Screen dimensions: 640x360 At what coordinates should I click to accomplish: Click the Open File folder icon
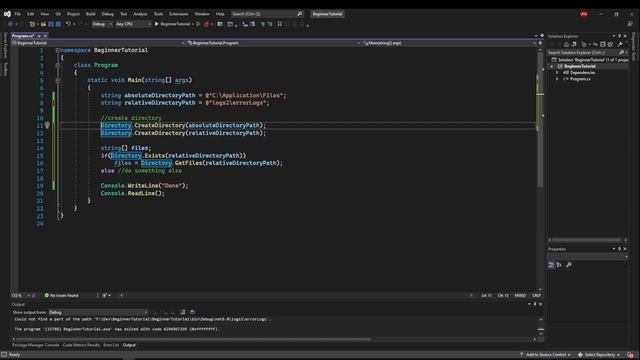(43, 24)
